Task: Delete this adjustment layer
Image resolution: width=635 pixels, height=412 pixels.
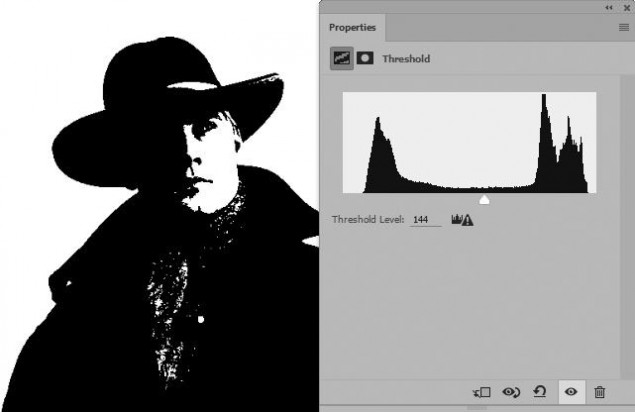Action: tap(599, 392)
